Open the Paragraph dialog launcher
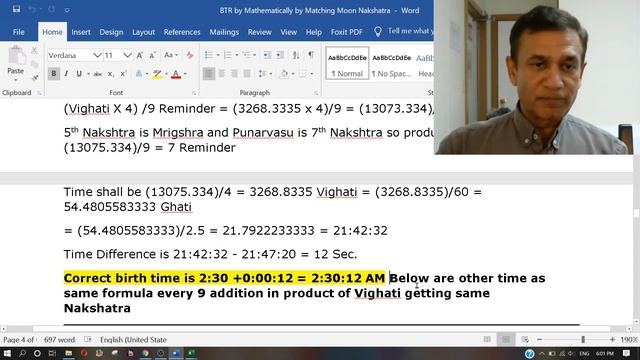The width and height of the screenshot is (640, 360). 316,93
